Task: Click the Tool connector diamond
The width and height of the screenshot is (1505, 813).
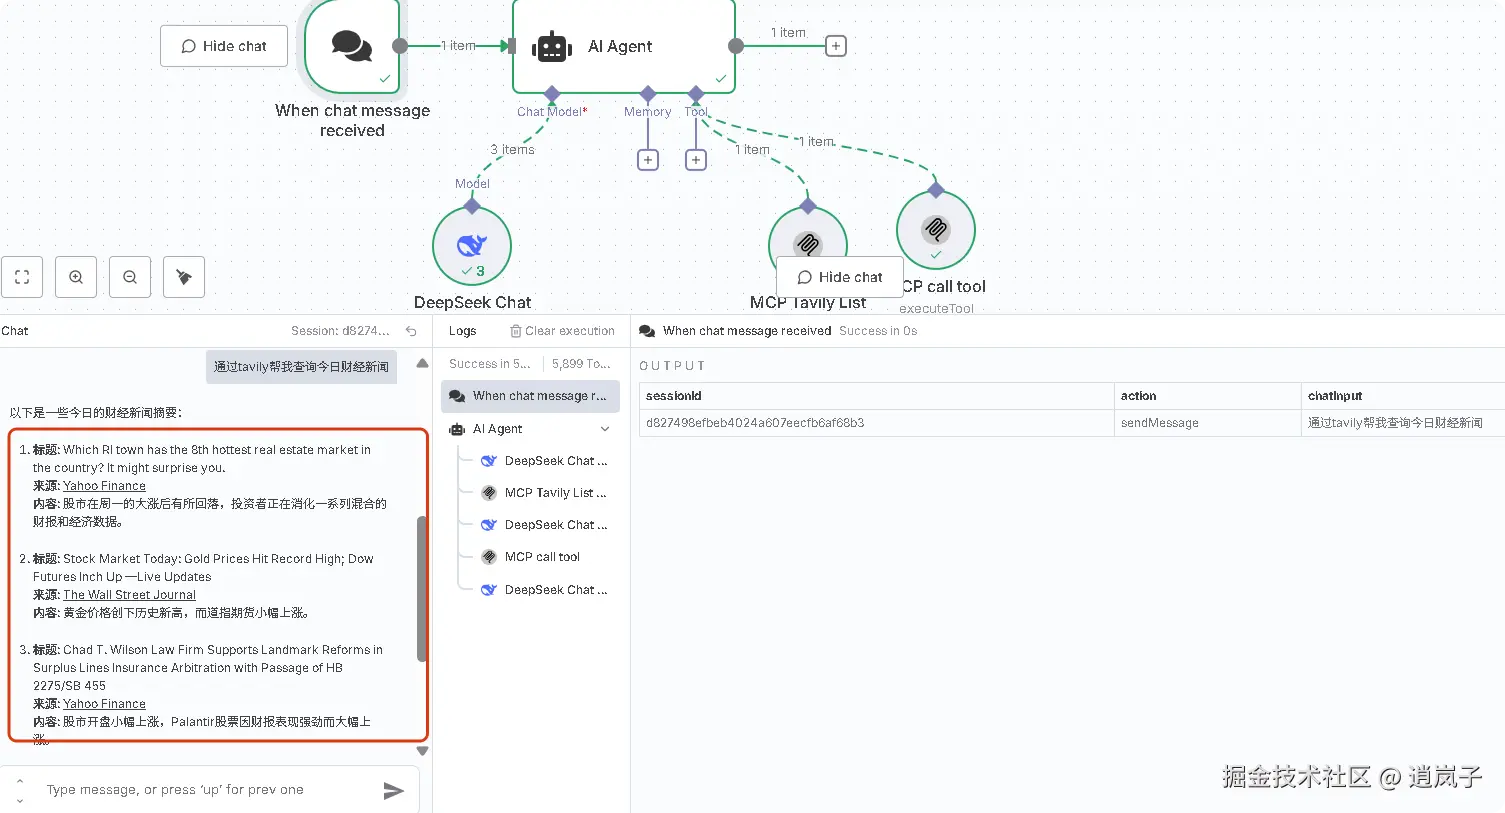Action: point(696,94)
